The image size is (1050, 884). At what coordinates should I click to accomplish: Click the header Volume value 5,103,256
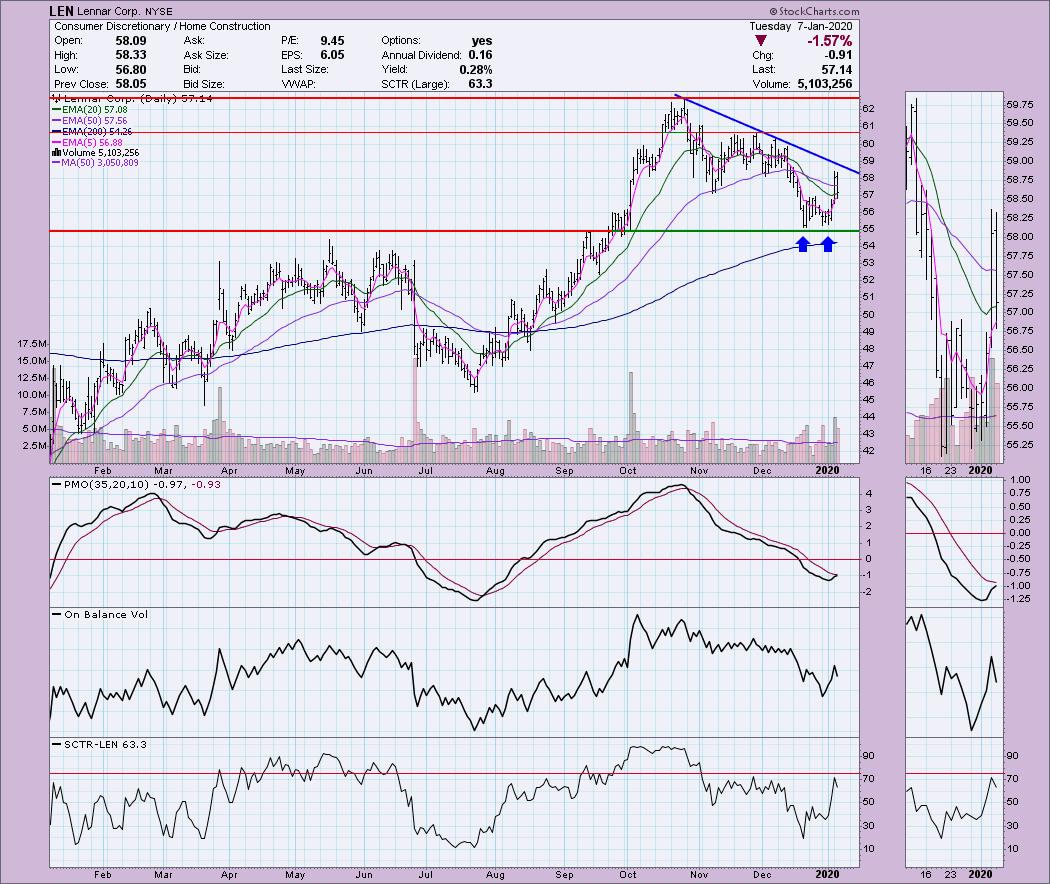pos(825,84)
